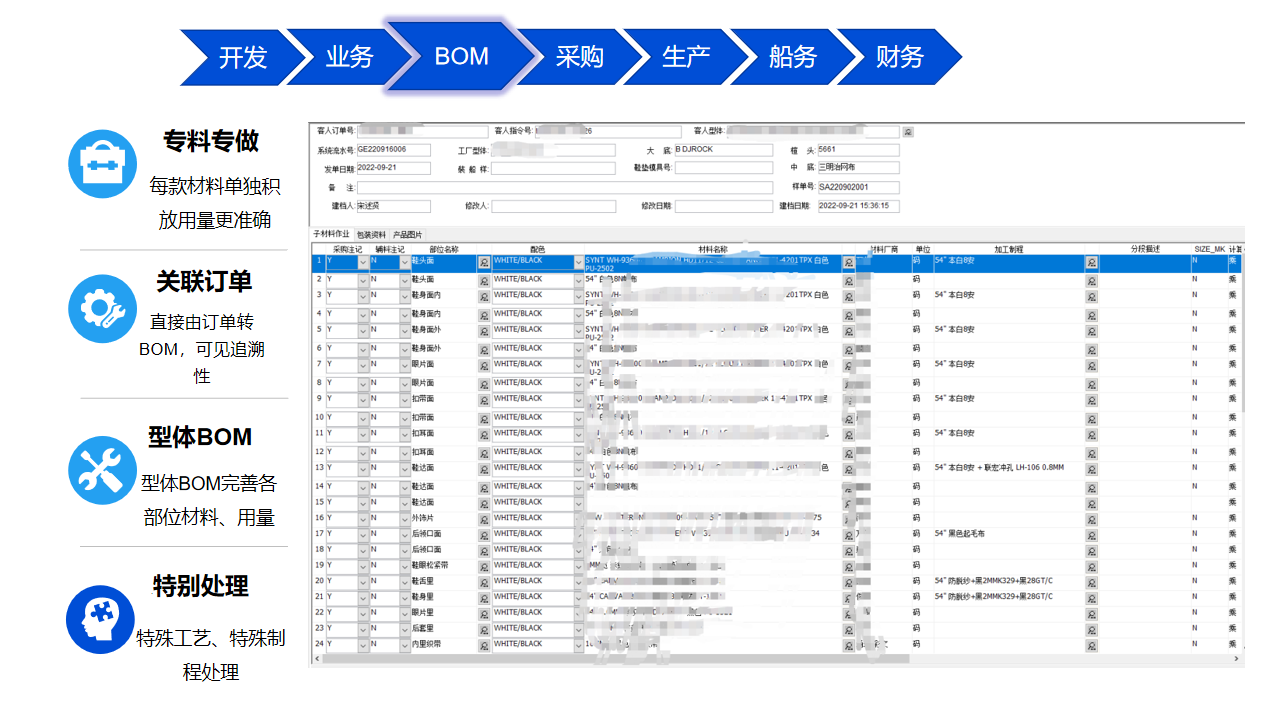Switch to the 包装资料 tab

371,234
